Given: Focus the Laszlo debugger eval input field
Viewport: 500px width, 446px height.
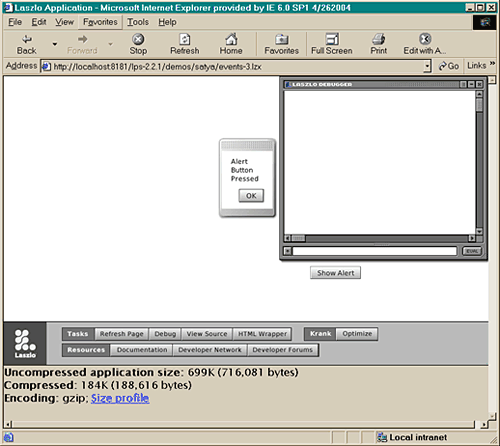Looking at the screenshot, I should click(x=375, y=251).
